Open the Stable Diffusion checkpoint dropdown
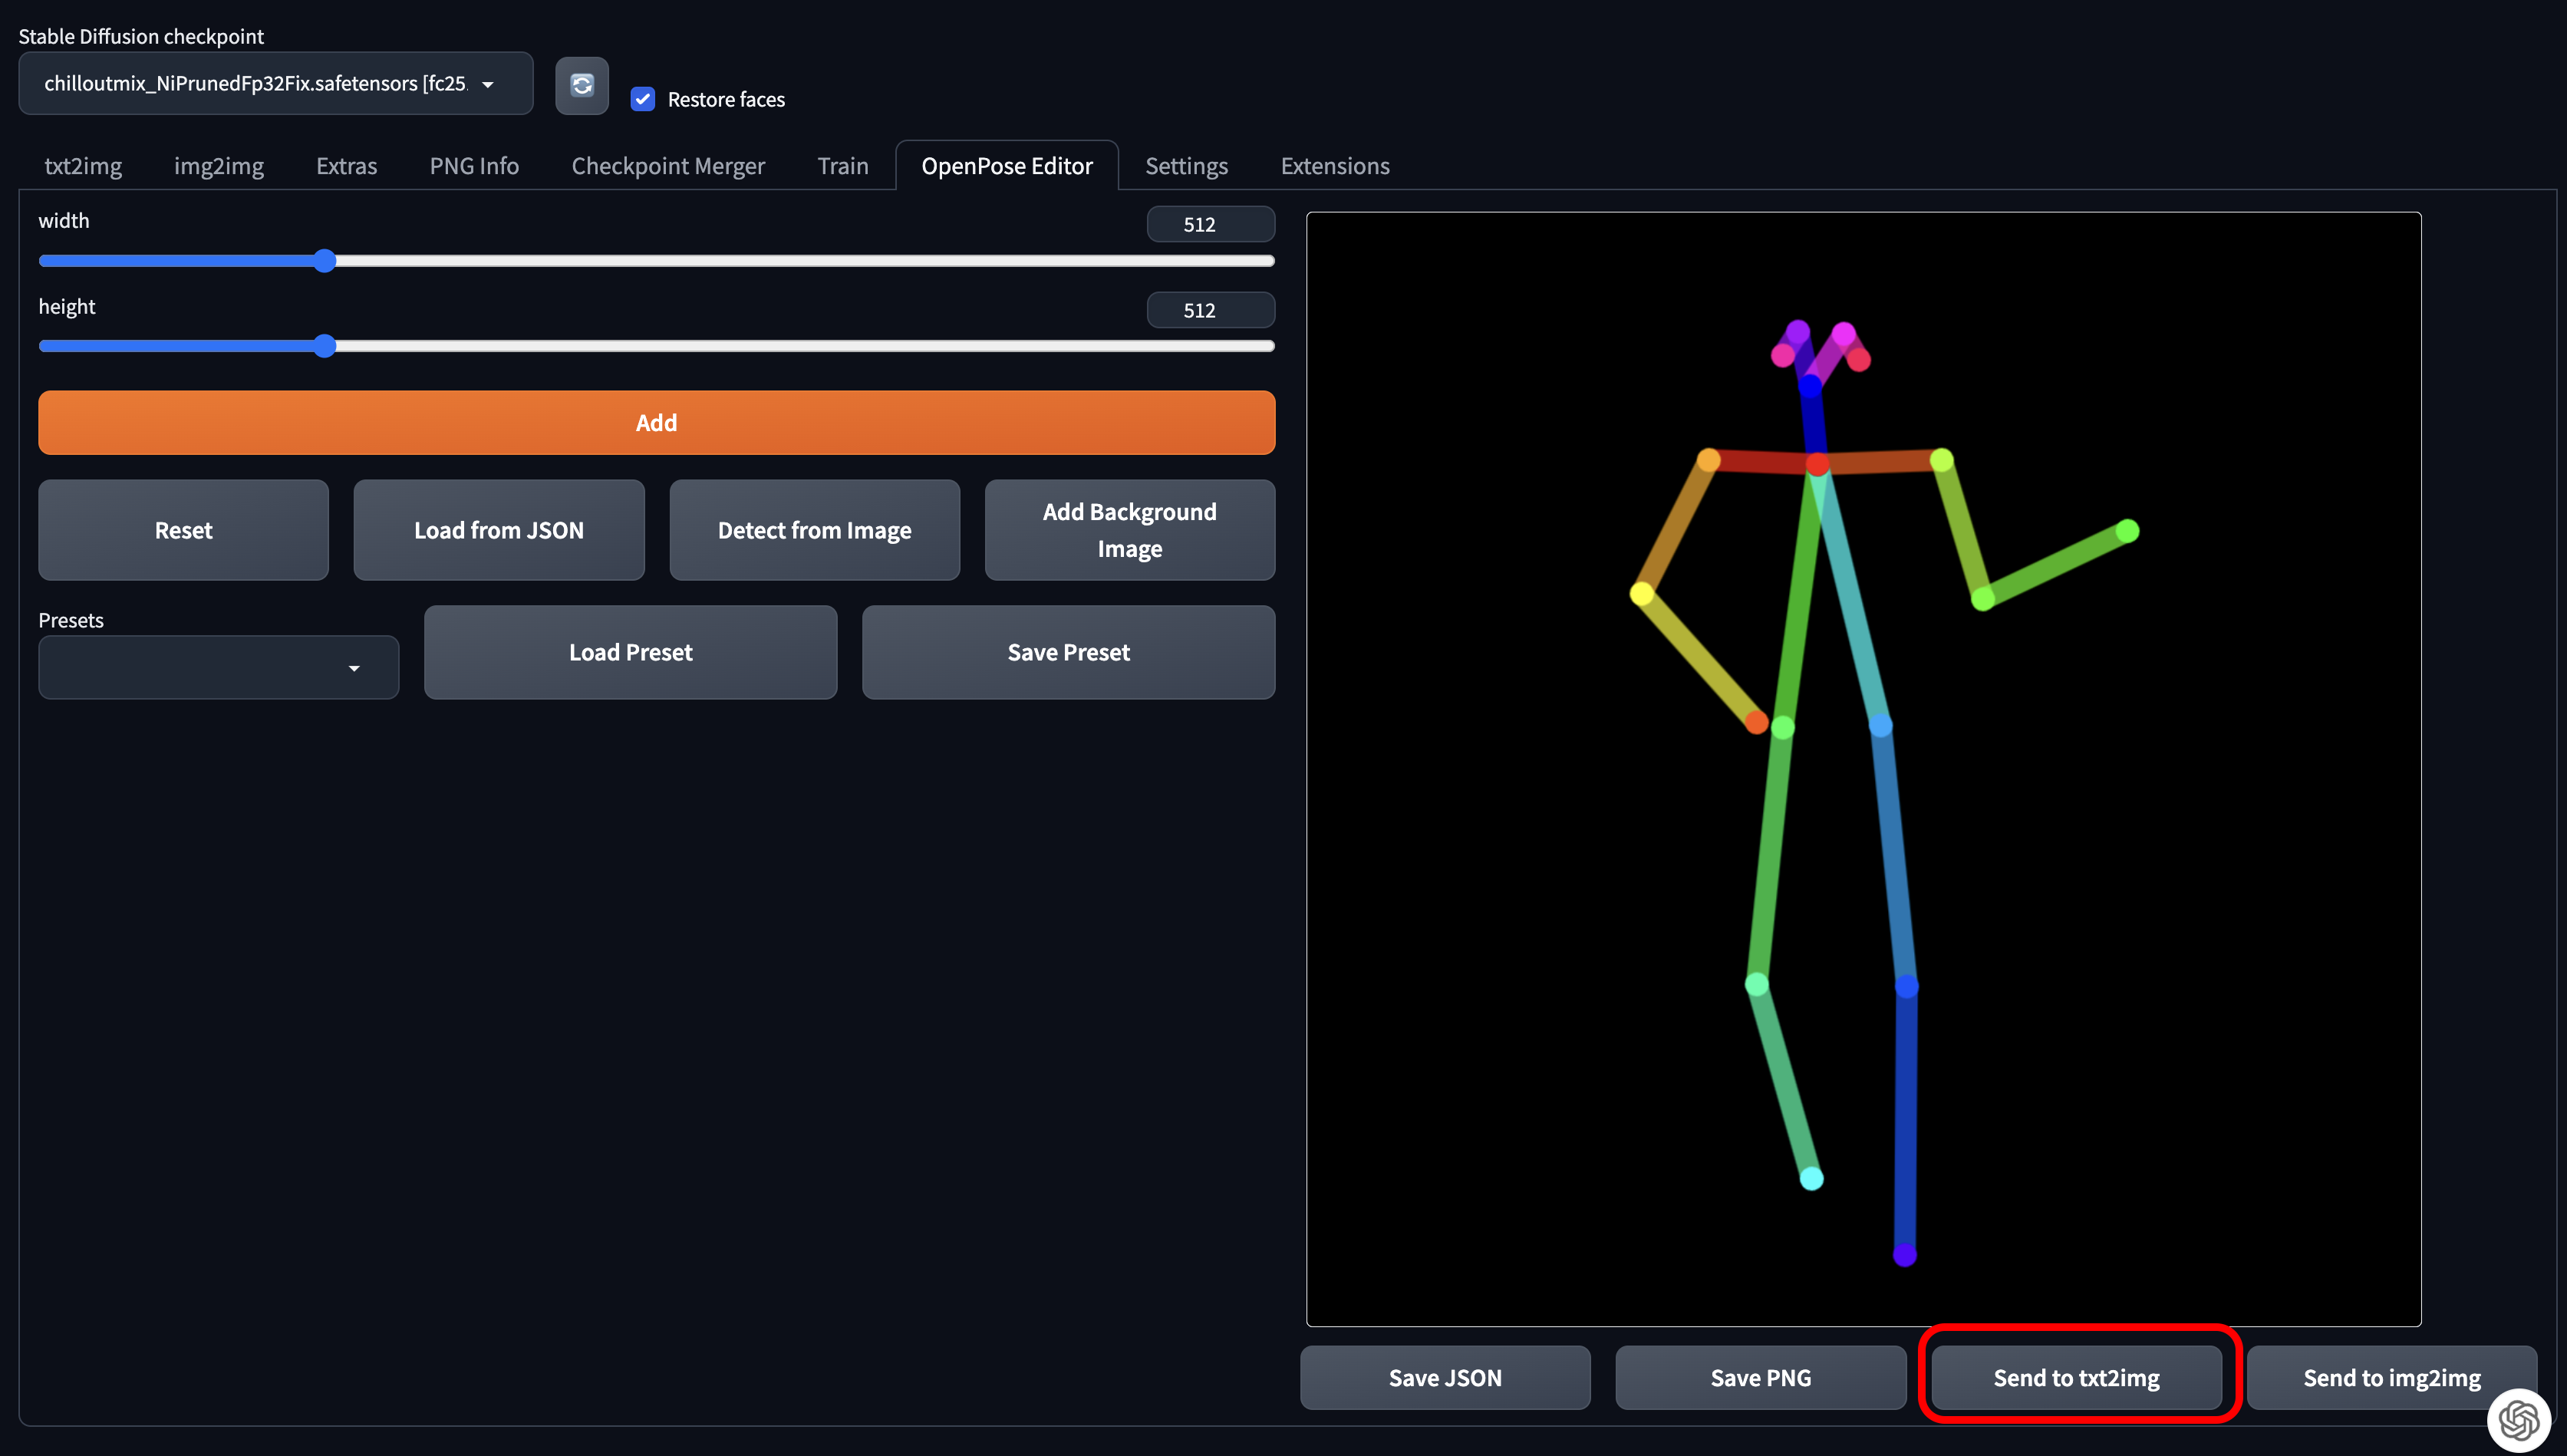 point(275,84)
